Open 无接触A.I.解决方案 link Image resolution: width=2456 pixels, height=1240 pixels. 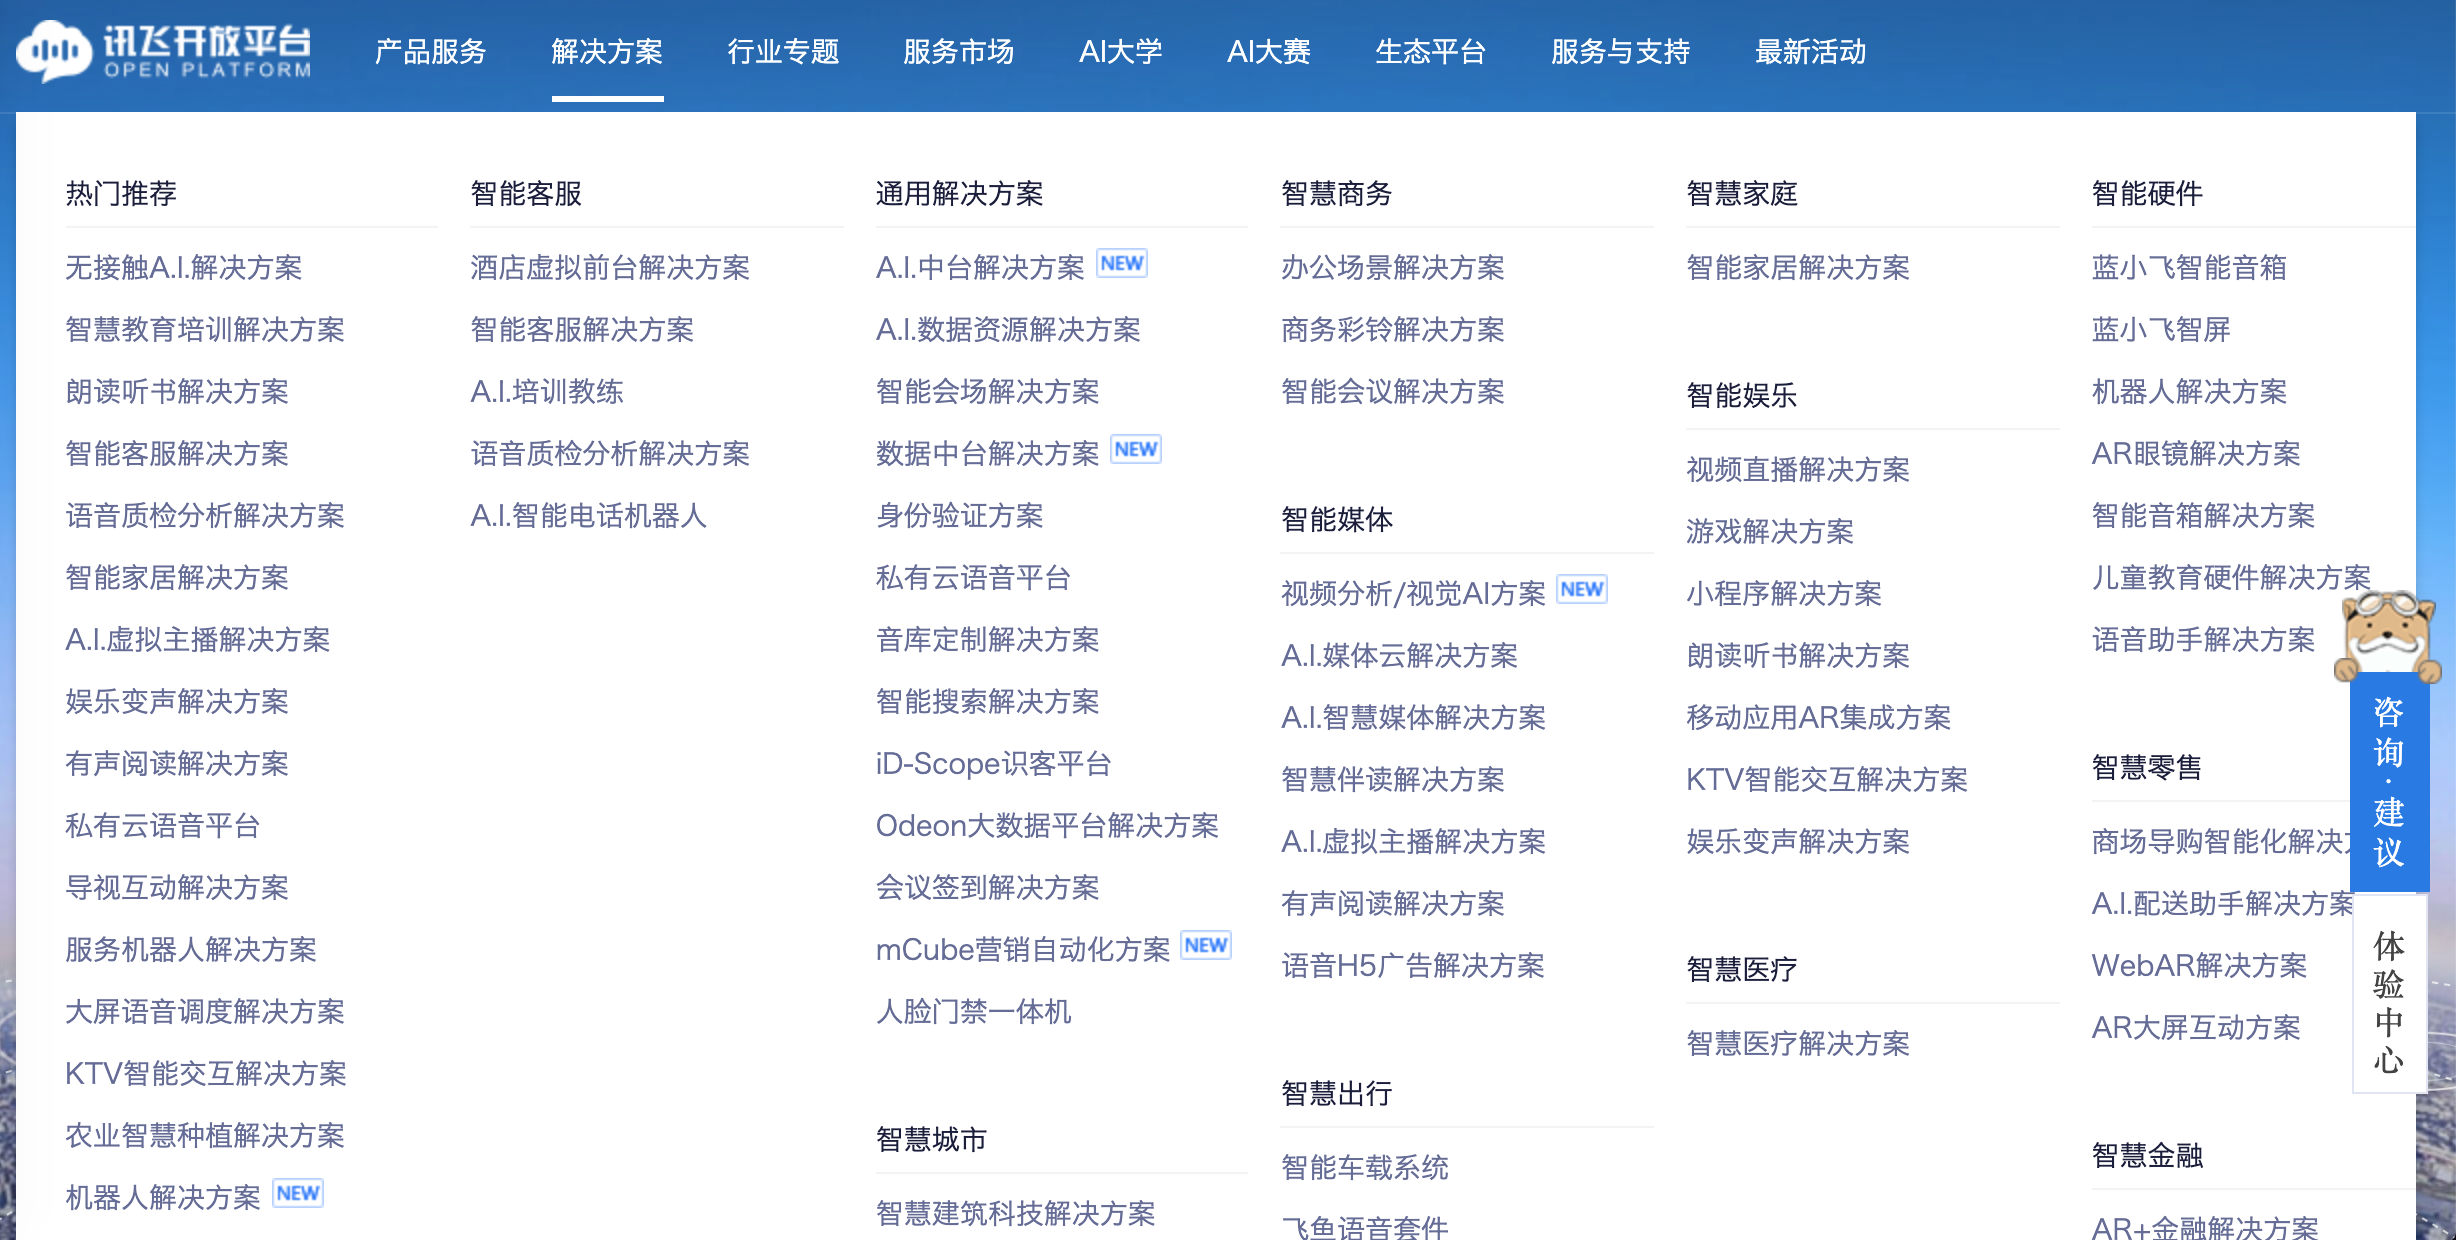click(184, 268)
